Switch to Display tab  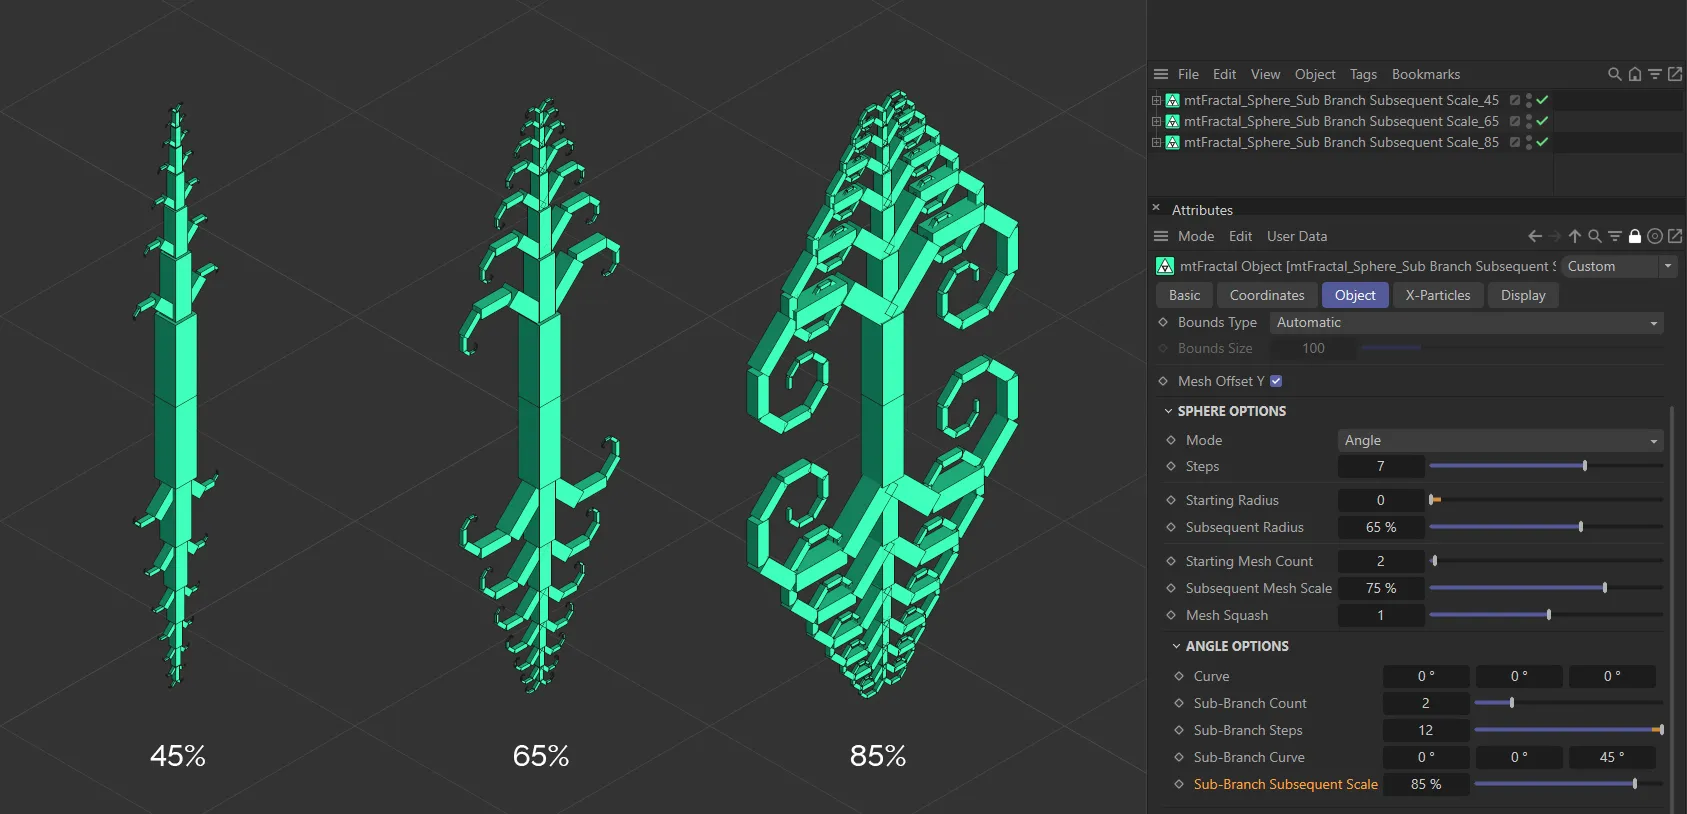tap(1523, 295)
